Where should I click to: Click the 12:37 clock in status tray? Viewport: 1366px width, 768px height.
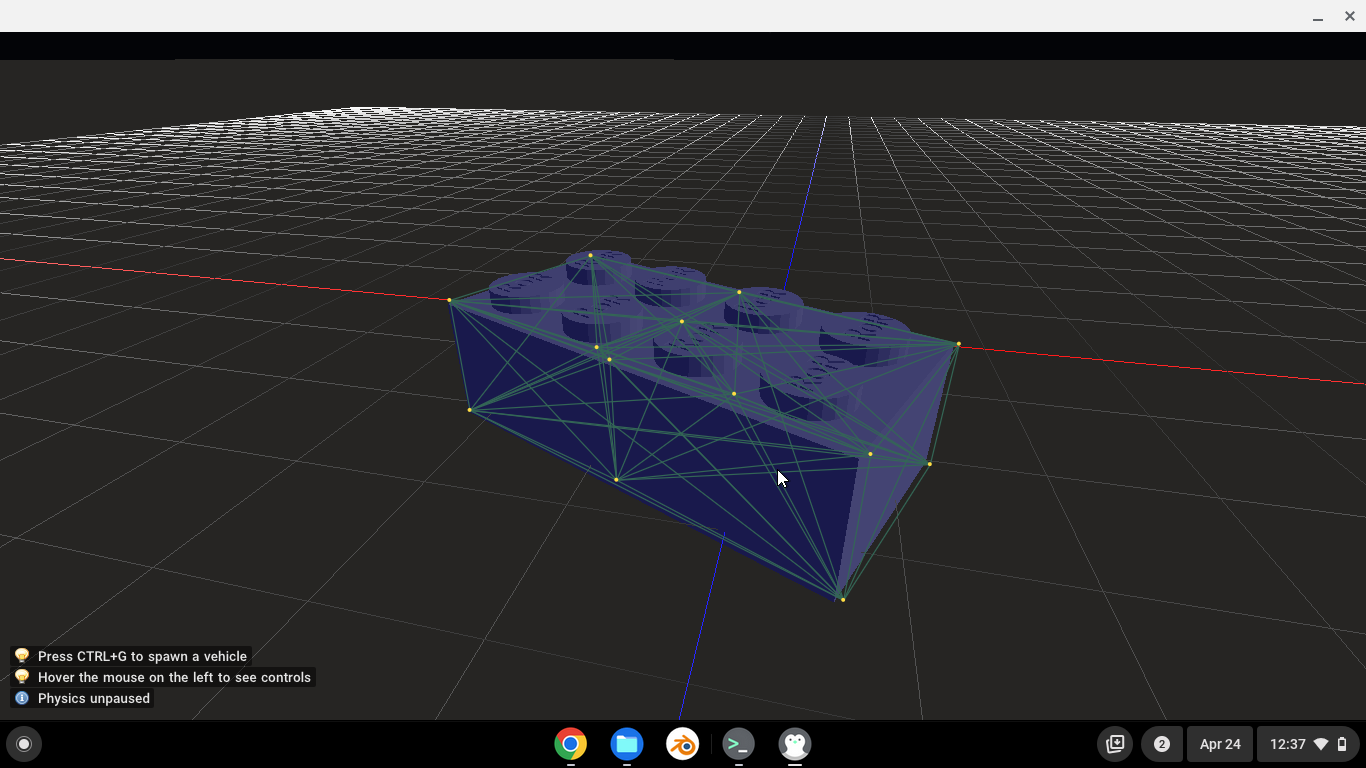(1287, 744)
